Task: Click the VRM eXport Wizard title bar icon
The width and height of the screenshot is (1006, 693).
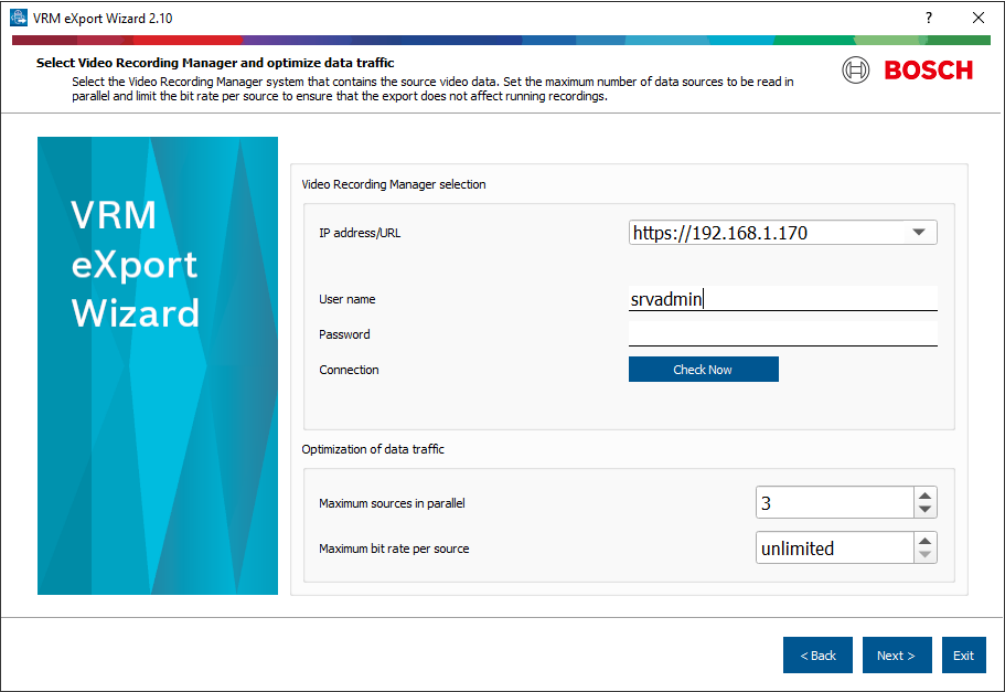Action: pos(19,17)
